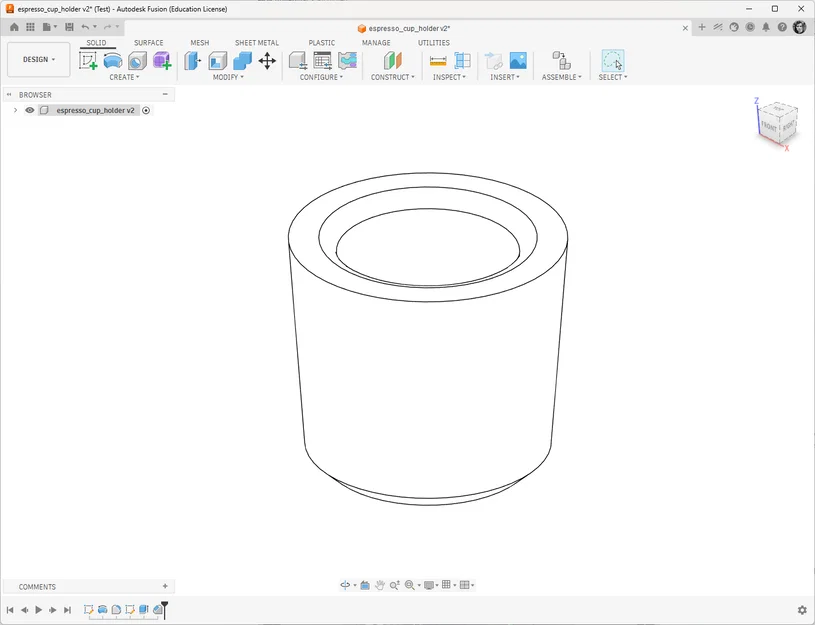Switch to the SHEET METAL tab

click(257, 43)
